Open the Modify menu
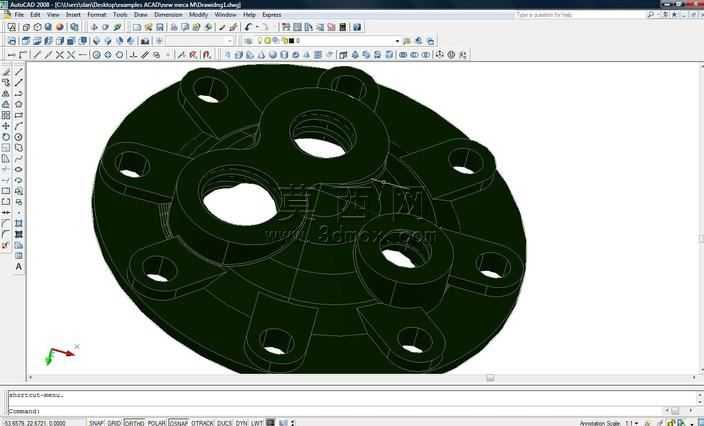The image size is (704, 426). pyautogui.click(x=198, y=15)
